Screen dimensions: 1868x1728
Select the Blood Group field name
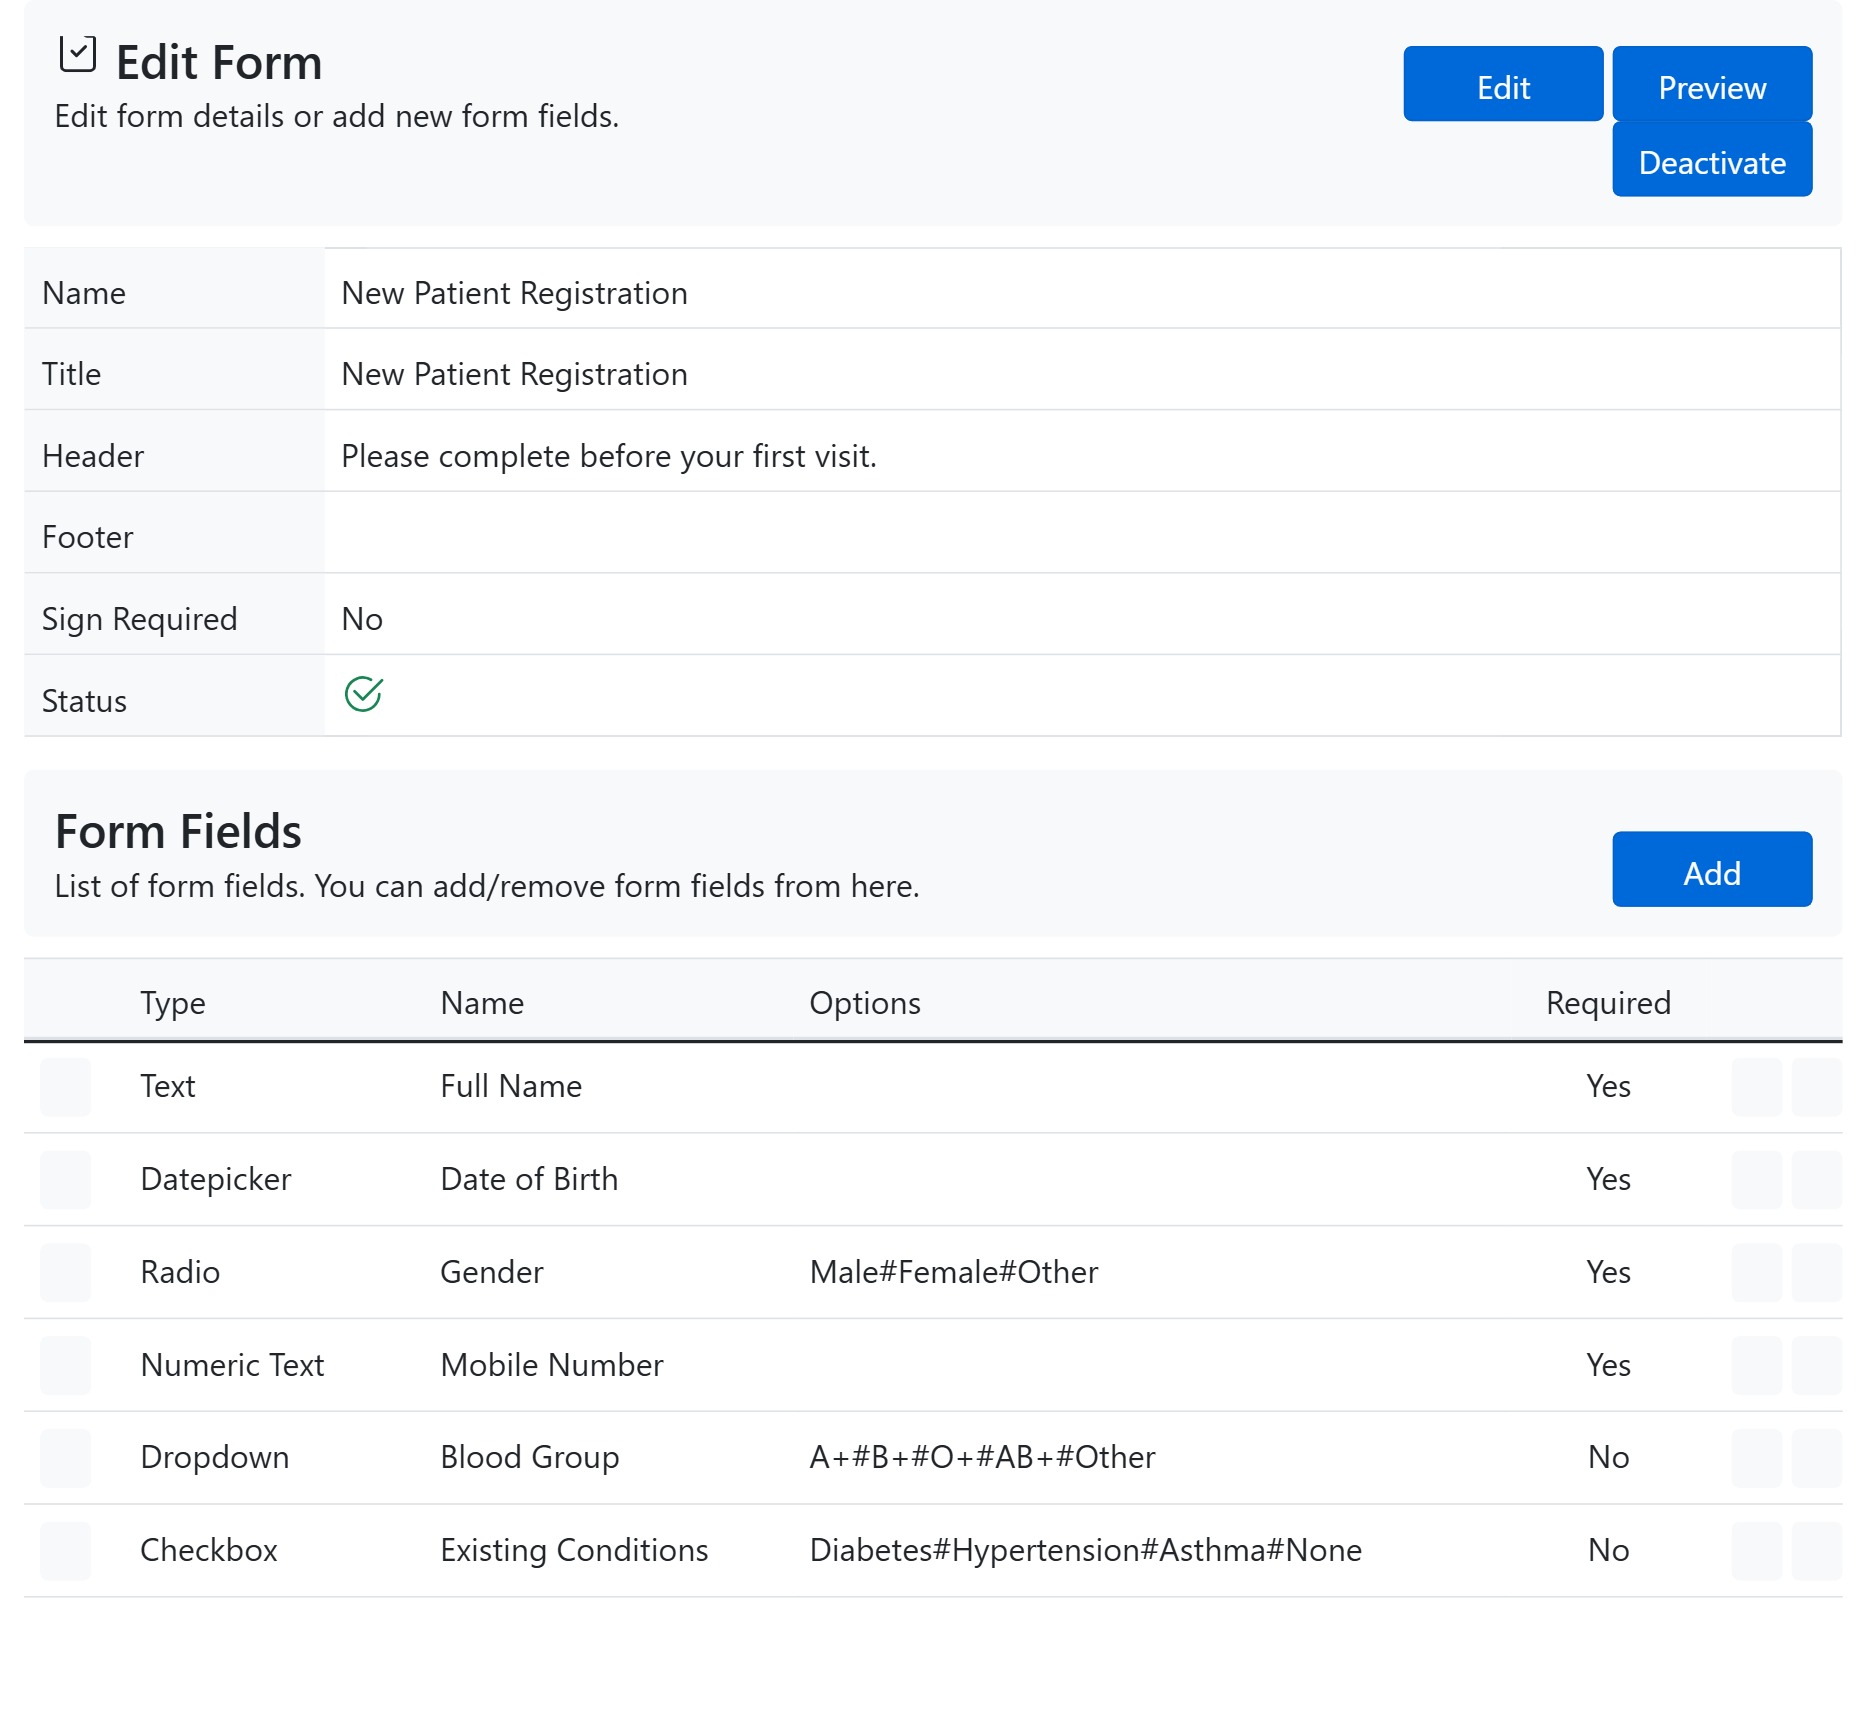tap(530, 1457)
